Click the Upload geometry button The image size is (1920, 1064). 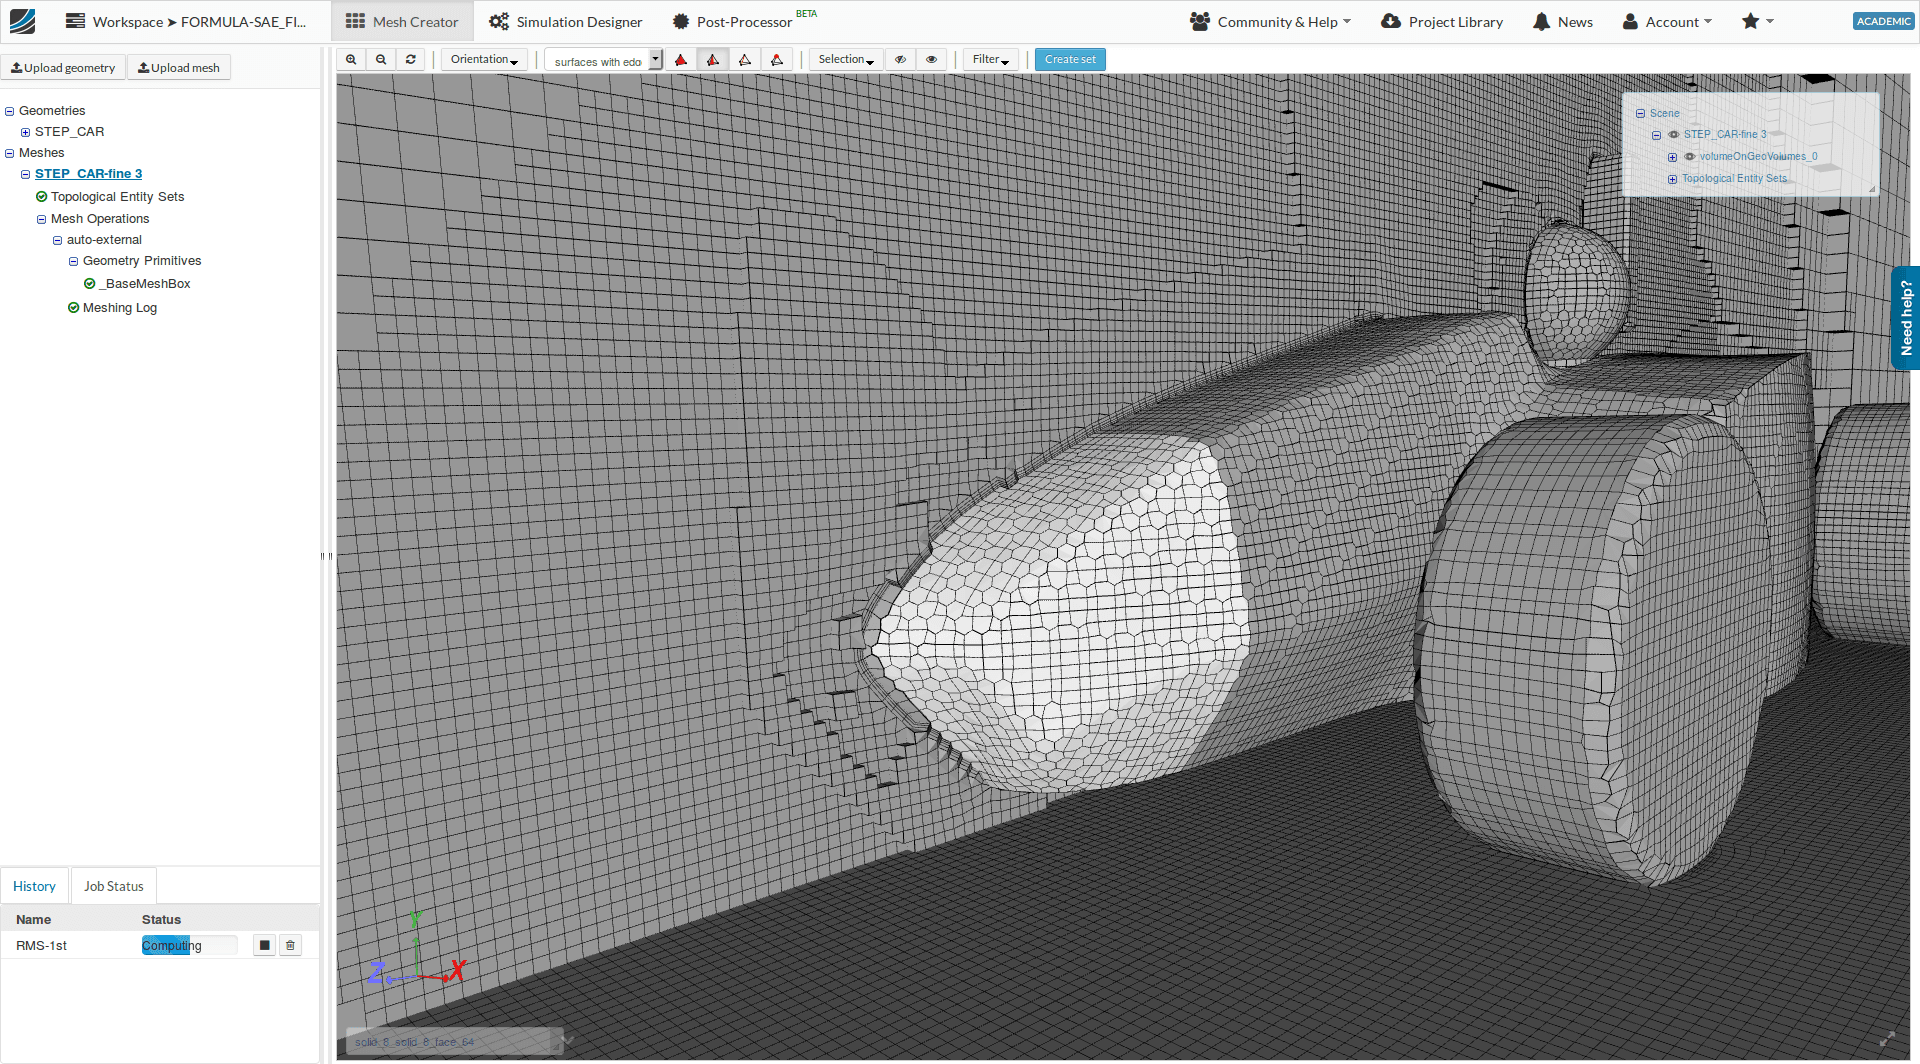(x=63, y=68)
